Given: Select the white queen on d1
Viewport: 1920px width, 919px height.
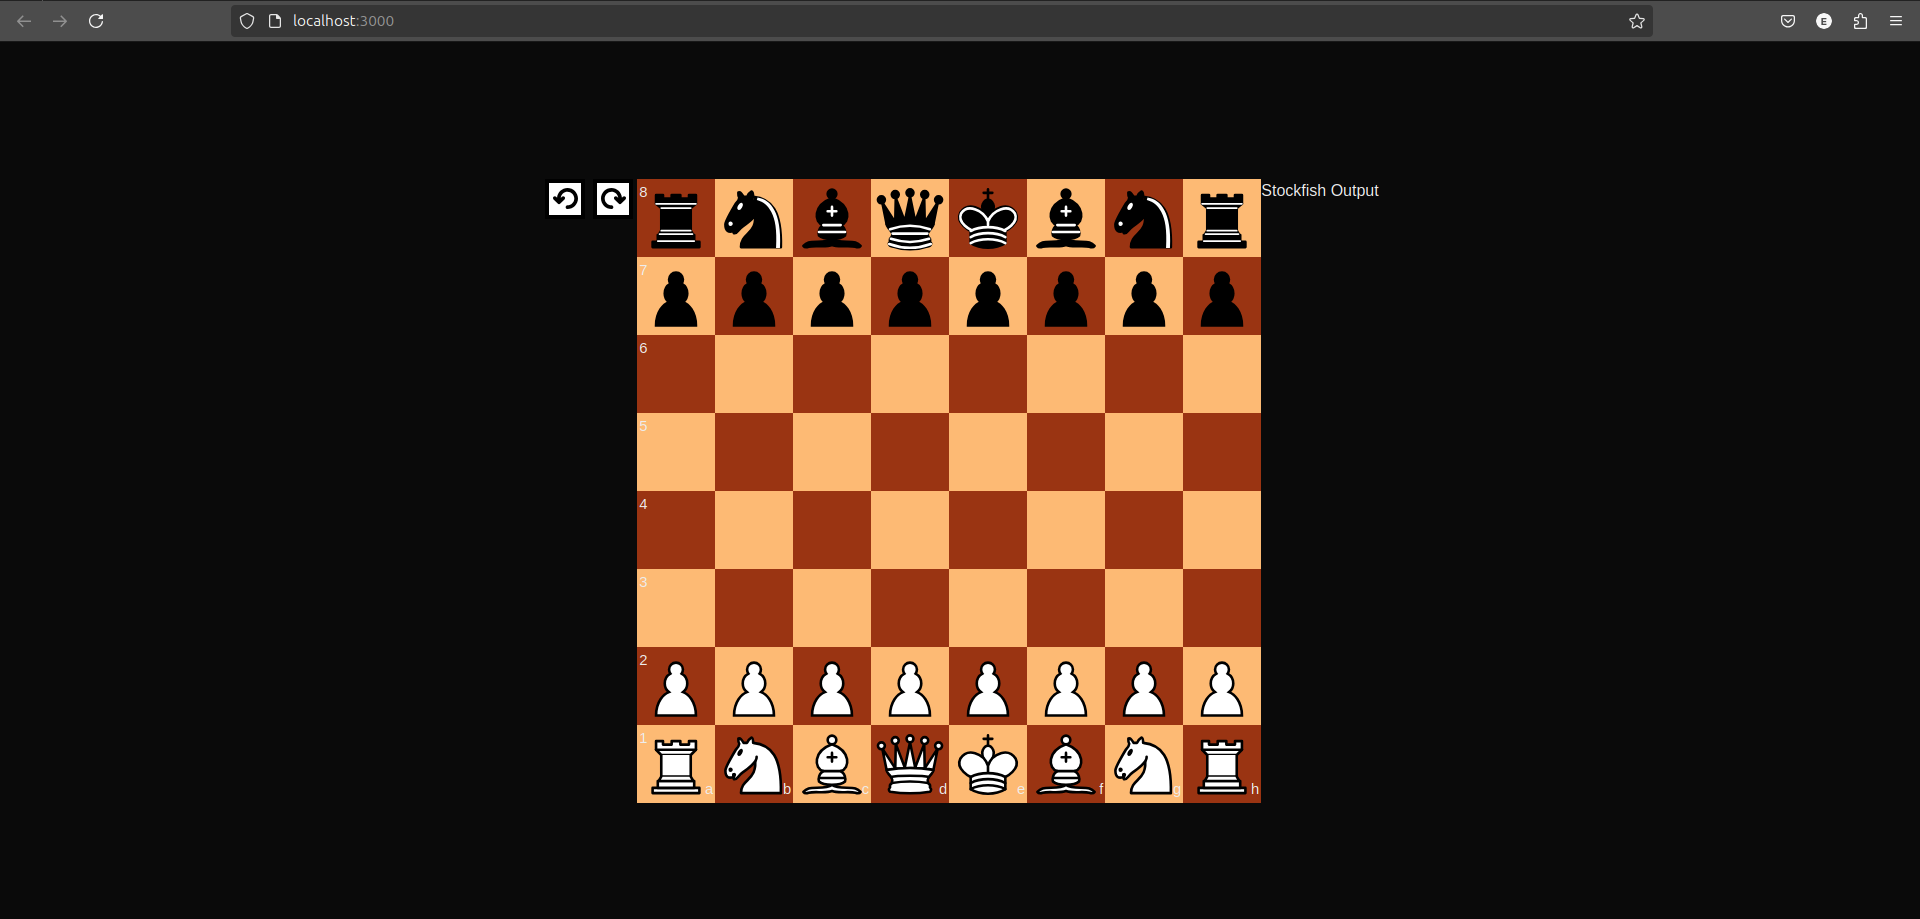Looking at the screenshot, I should (910, 765).
